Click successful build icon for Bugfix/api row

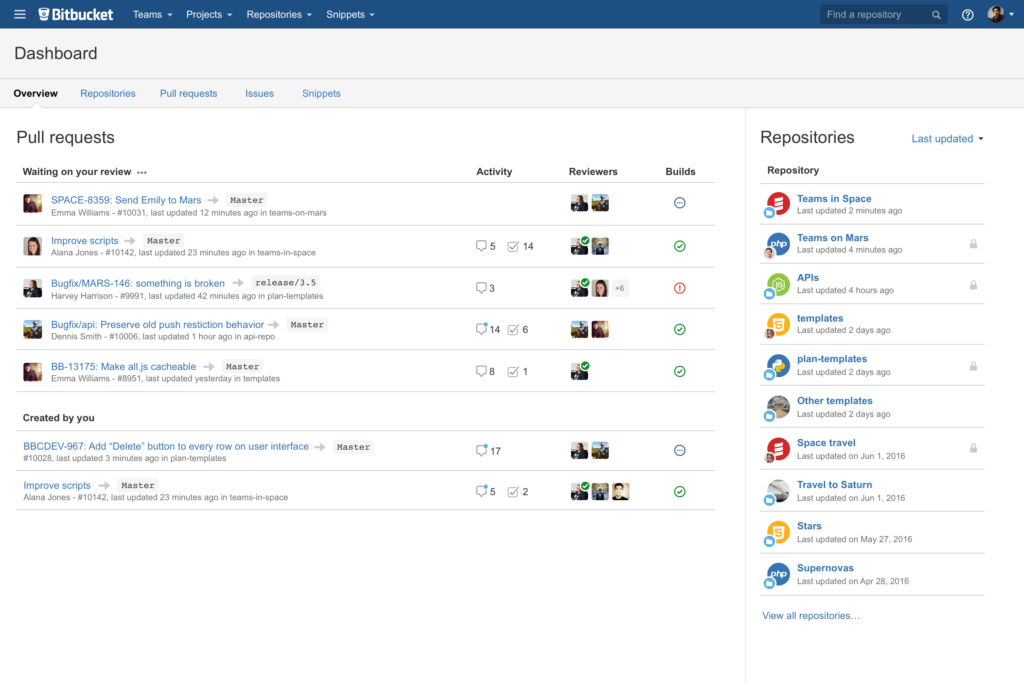click(679, 330)
